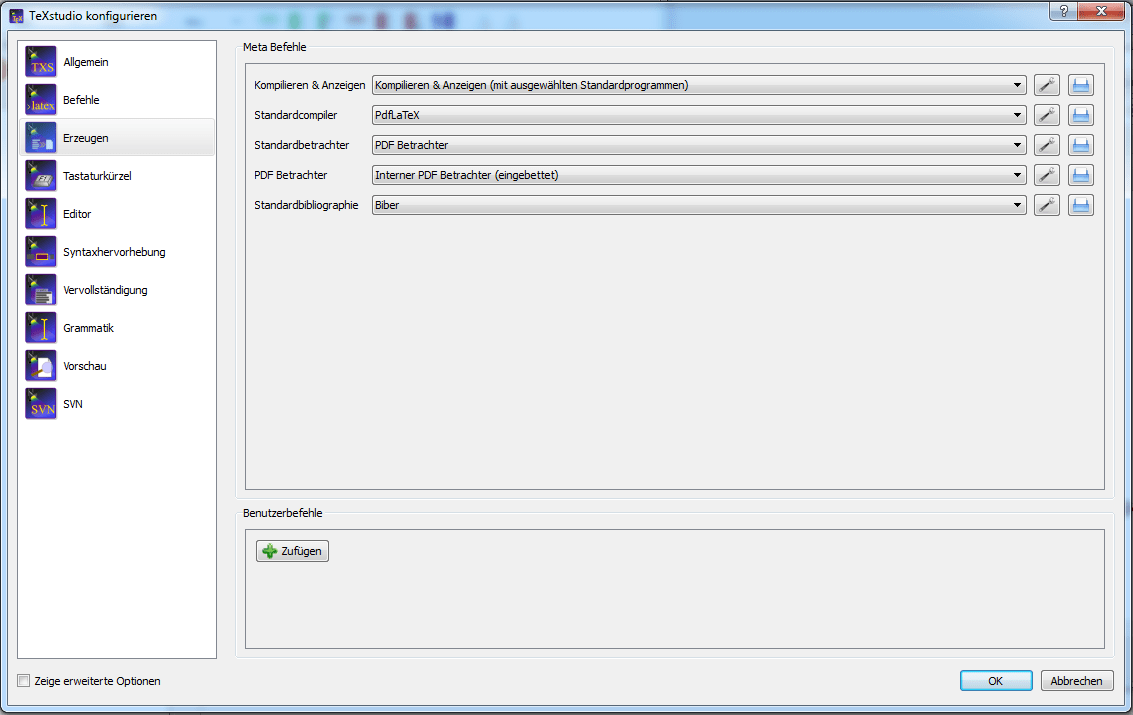Open the Standardcompiler PdfLaTeX dropdown

click(x=699, y=115)
